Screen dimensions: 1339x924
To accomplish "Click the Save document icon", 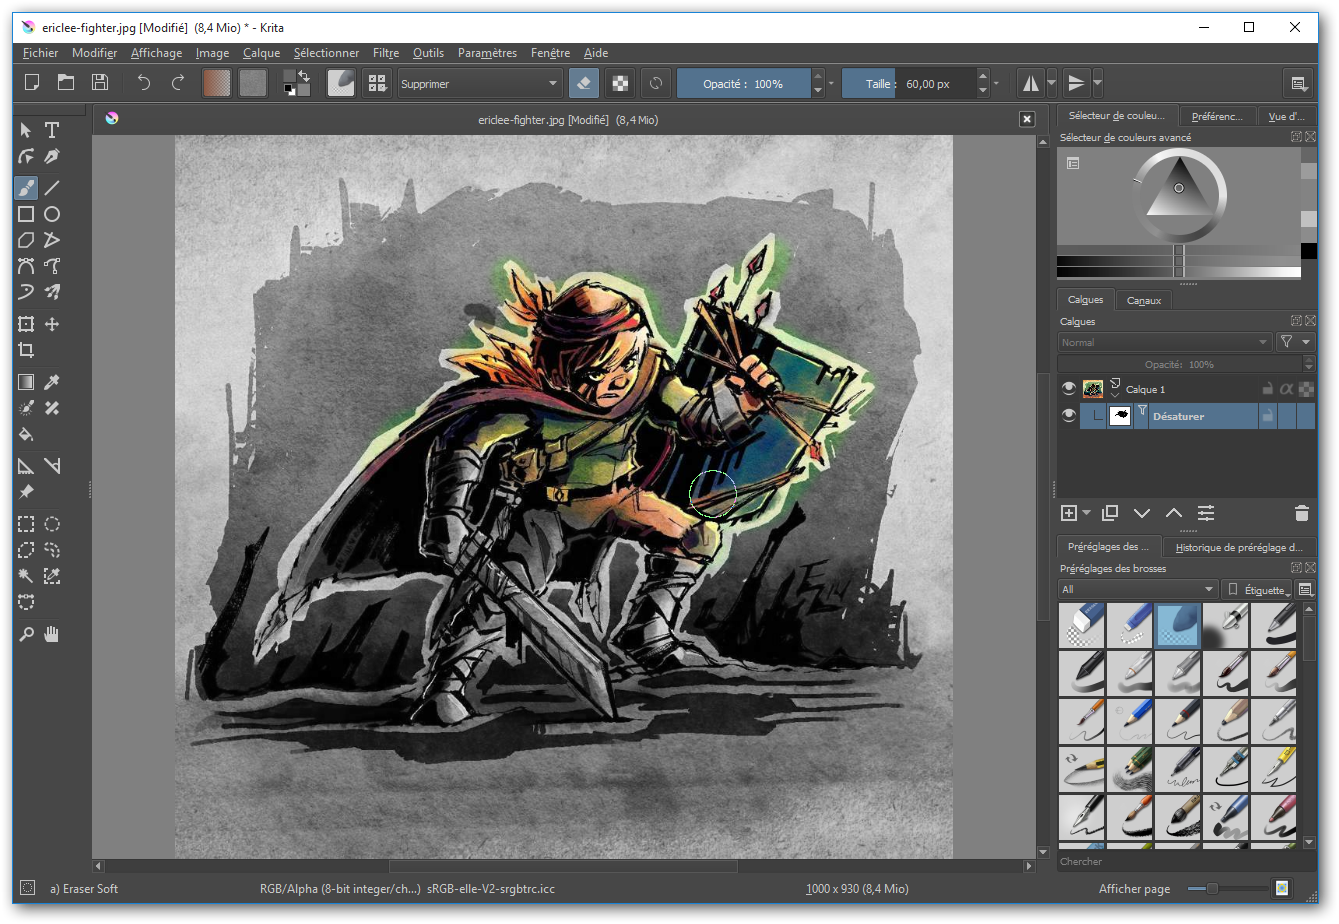I will 100,83.
